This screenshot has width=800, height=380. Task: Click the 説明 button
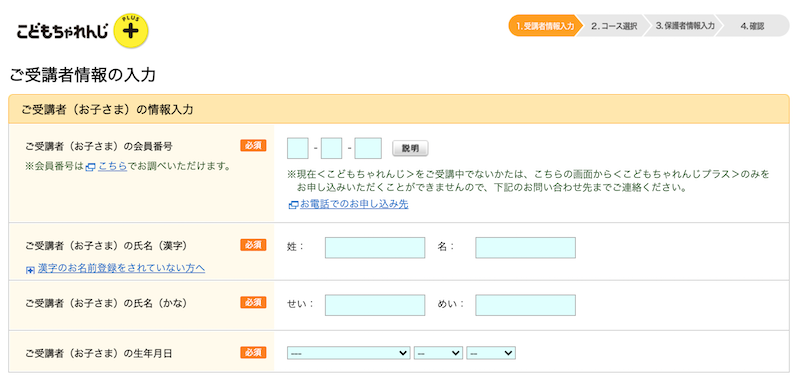(410, 148)
